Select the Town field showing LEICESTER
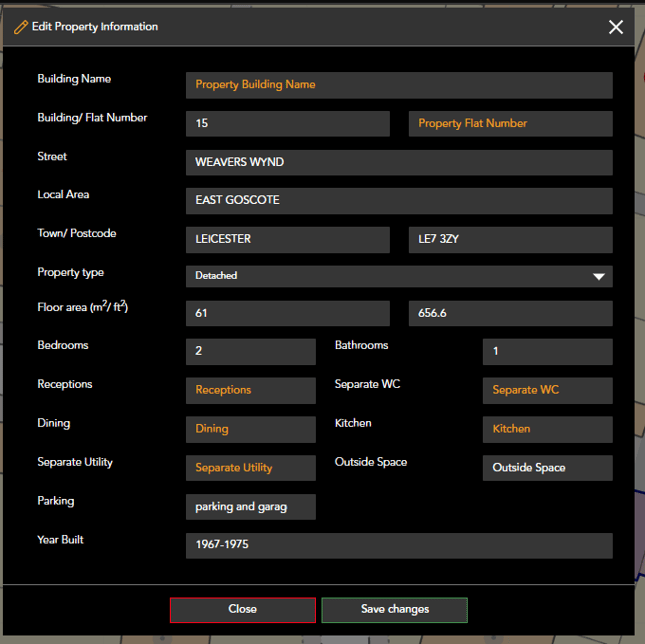Image resolution: width=645 pixels, height=644 pixels. click(x=287, y=240)
